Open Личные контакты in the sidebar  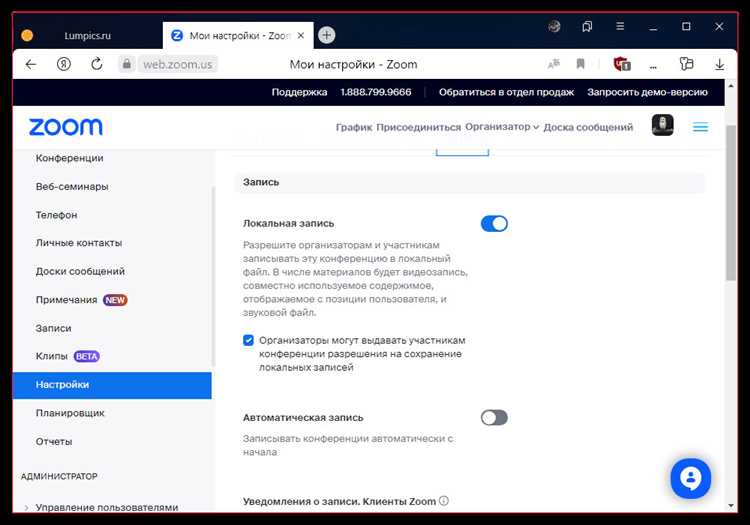78,243
